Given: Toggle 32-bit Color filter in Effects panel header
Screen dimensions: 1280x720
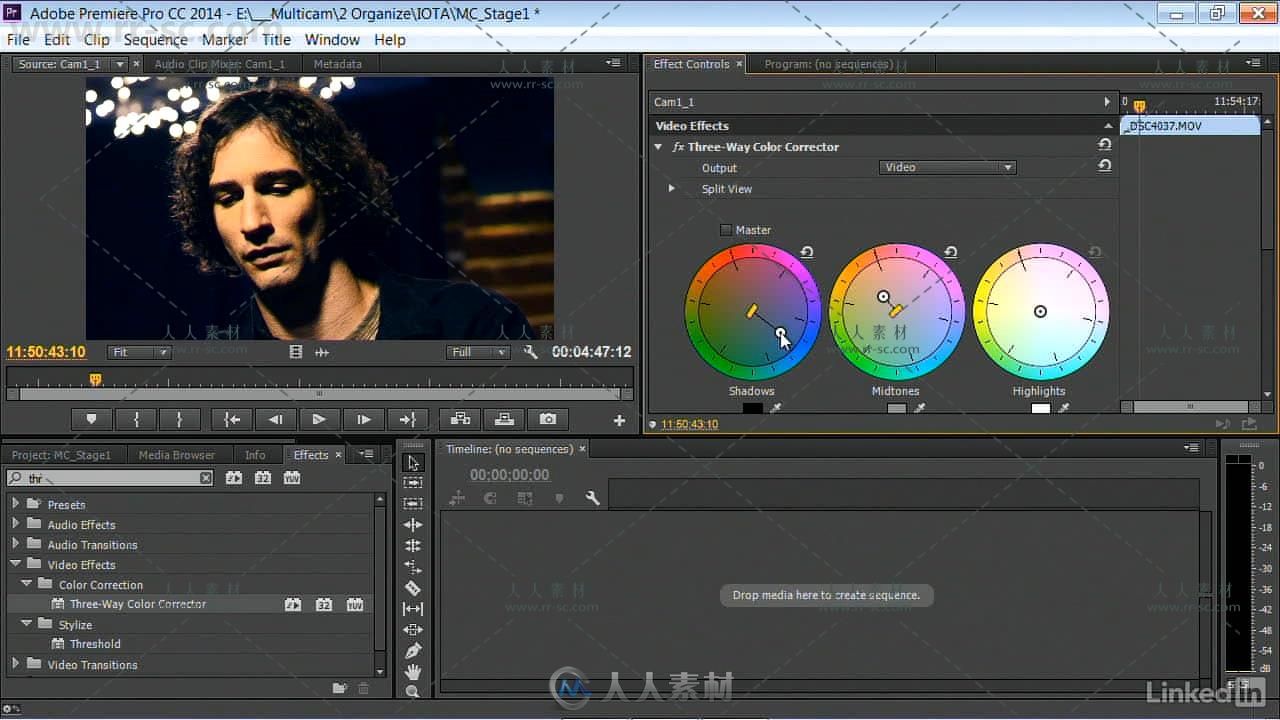Looking at the screenshot, I should [x=263, y=478].
